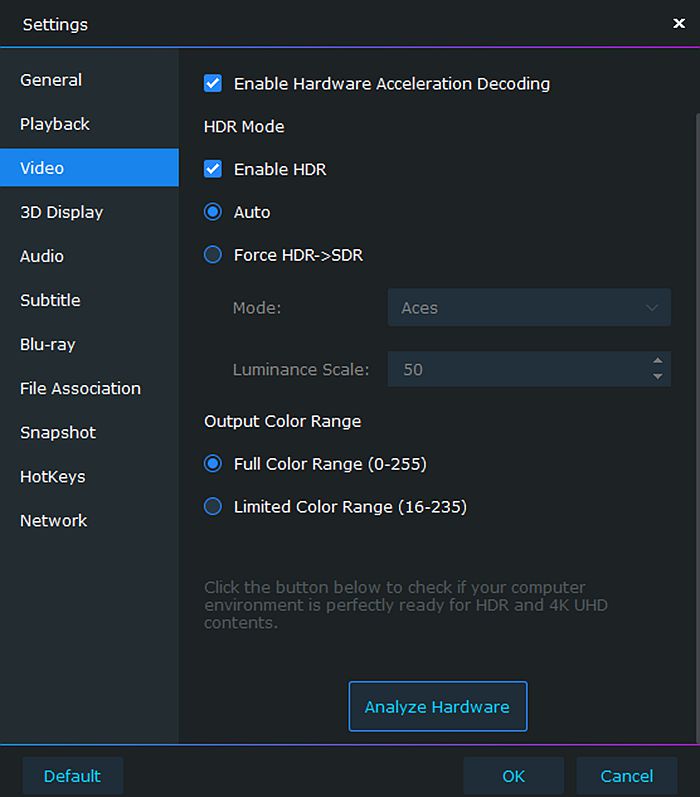Show Blu-ray settings

coord(48,345)
